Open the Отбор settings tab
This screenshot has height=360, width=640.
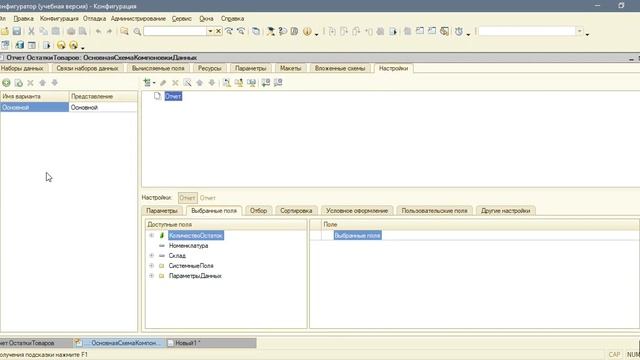(258, 211)
